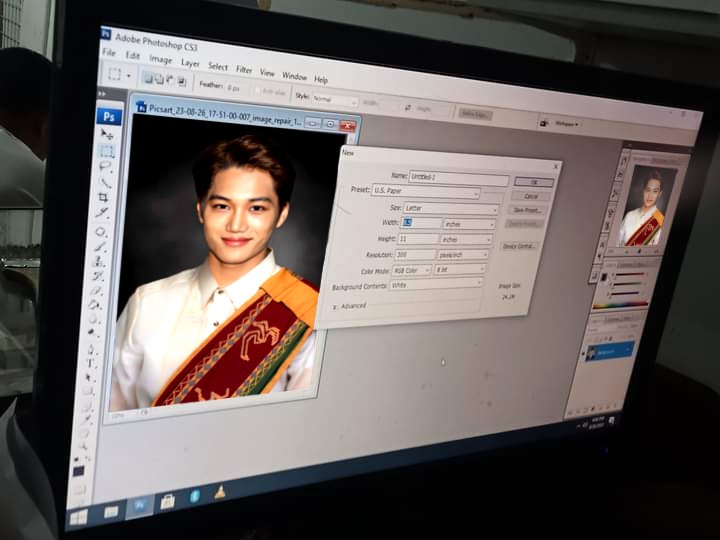Choose Subtract from Selection mode icon
The width and height of the screenshot is (720, 540).
pyautogui.click(x=170, y=80)
